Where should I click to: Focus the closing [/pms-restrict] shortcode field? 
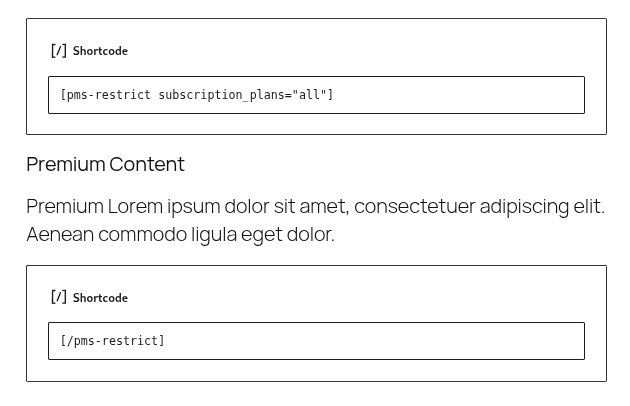coord(316,341)
